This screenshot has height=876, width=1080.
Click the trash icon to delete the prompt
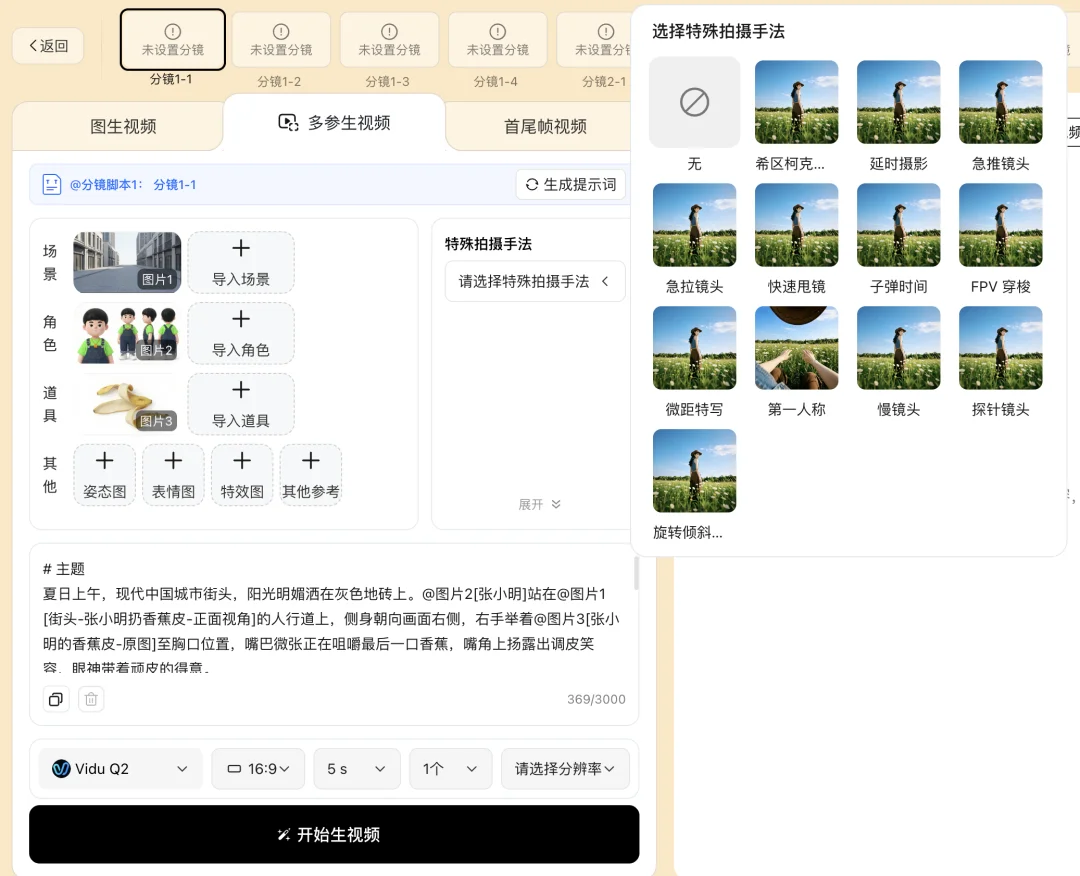point(91,699)
